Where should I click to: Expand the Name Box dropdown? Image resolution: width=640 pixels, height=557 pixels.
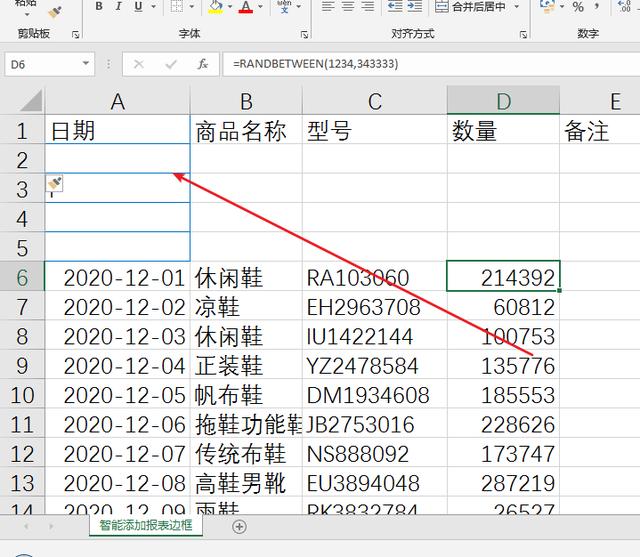(86, 64)
